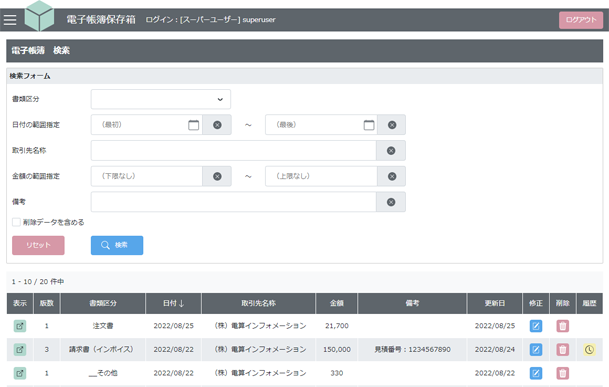Sort by 取引先名称 column header
Image resolution: width=609 pixels, height=387 pixels.
(258, 303)
